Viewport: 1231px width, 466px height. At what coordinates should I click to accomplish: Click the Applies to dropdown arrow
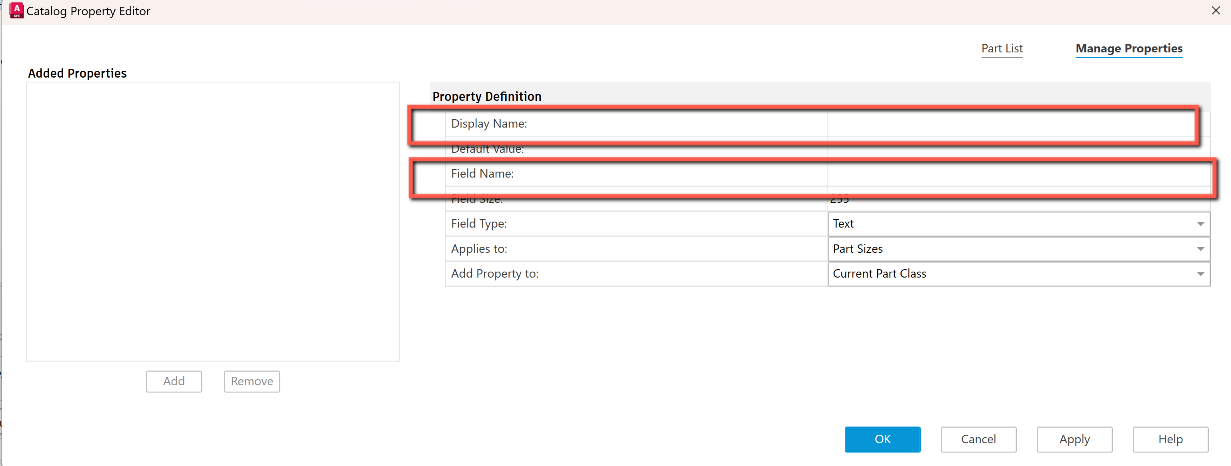pos(1199,249)
